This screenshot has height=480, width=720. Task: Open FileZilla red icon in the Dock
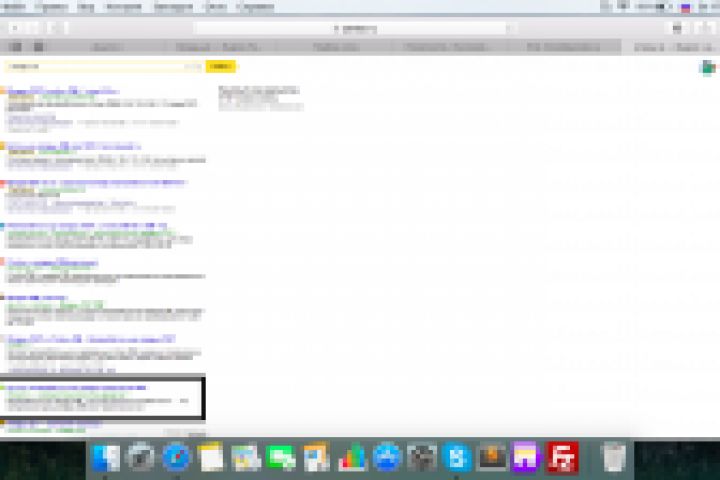click(562, 457)
